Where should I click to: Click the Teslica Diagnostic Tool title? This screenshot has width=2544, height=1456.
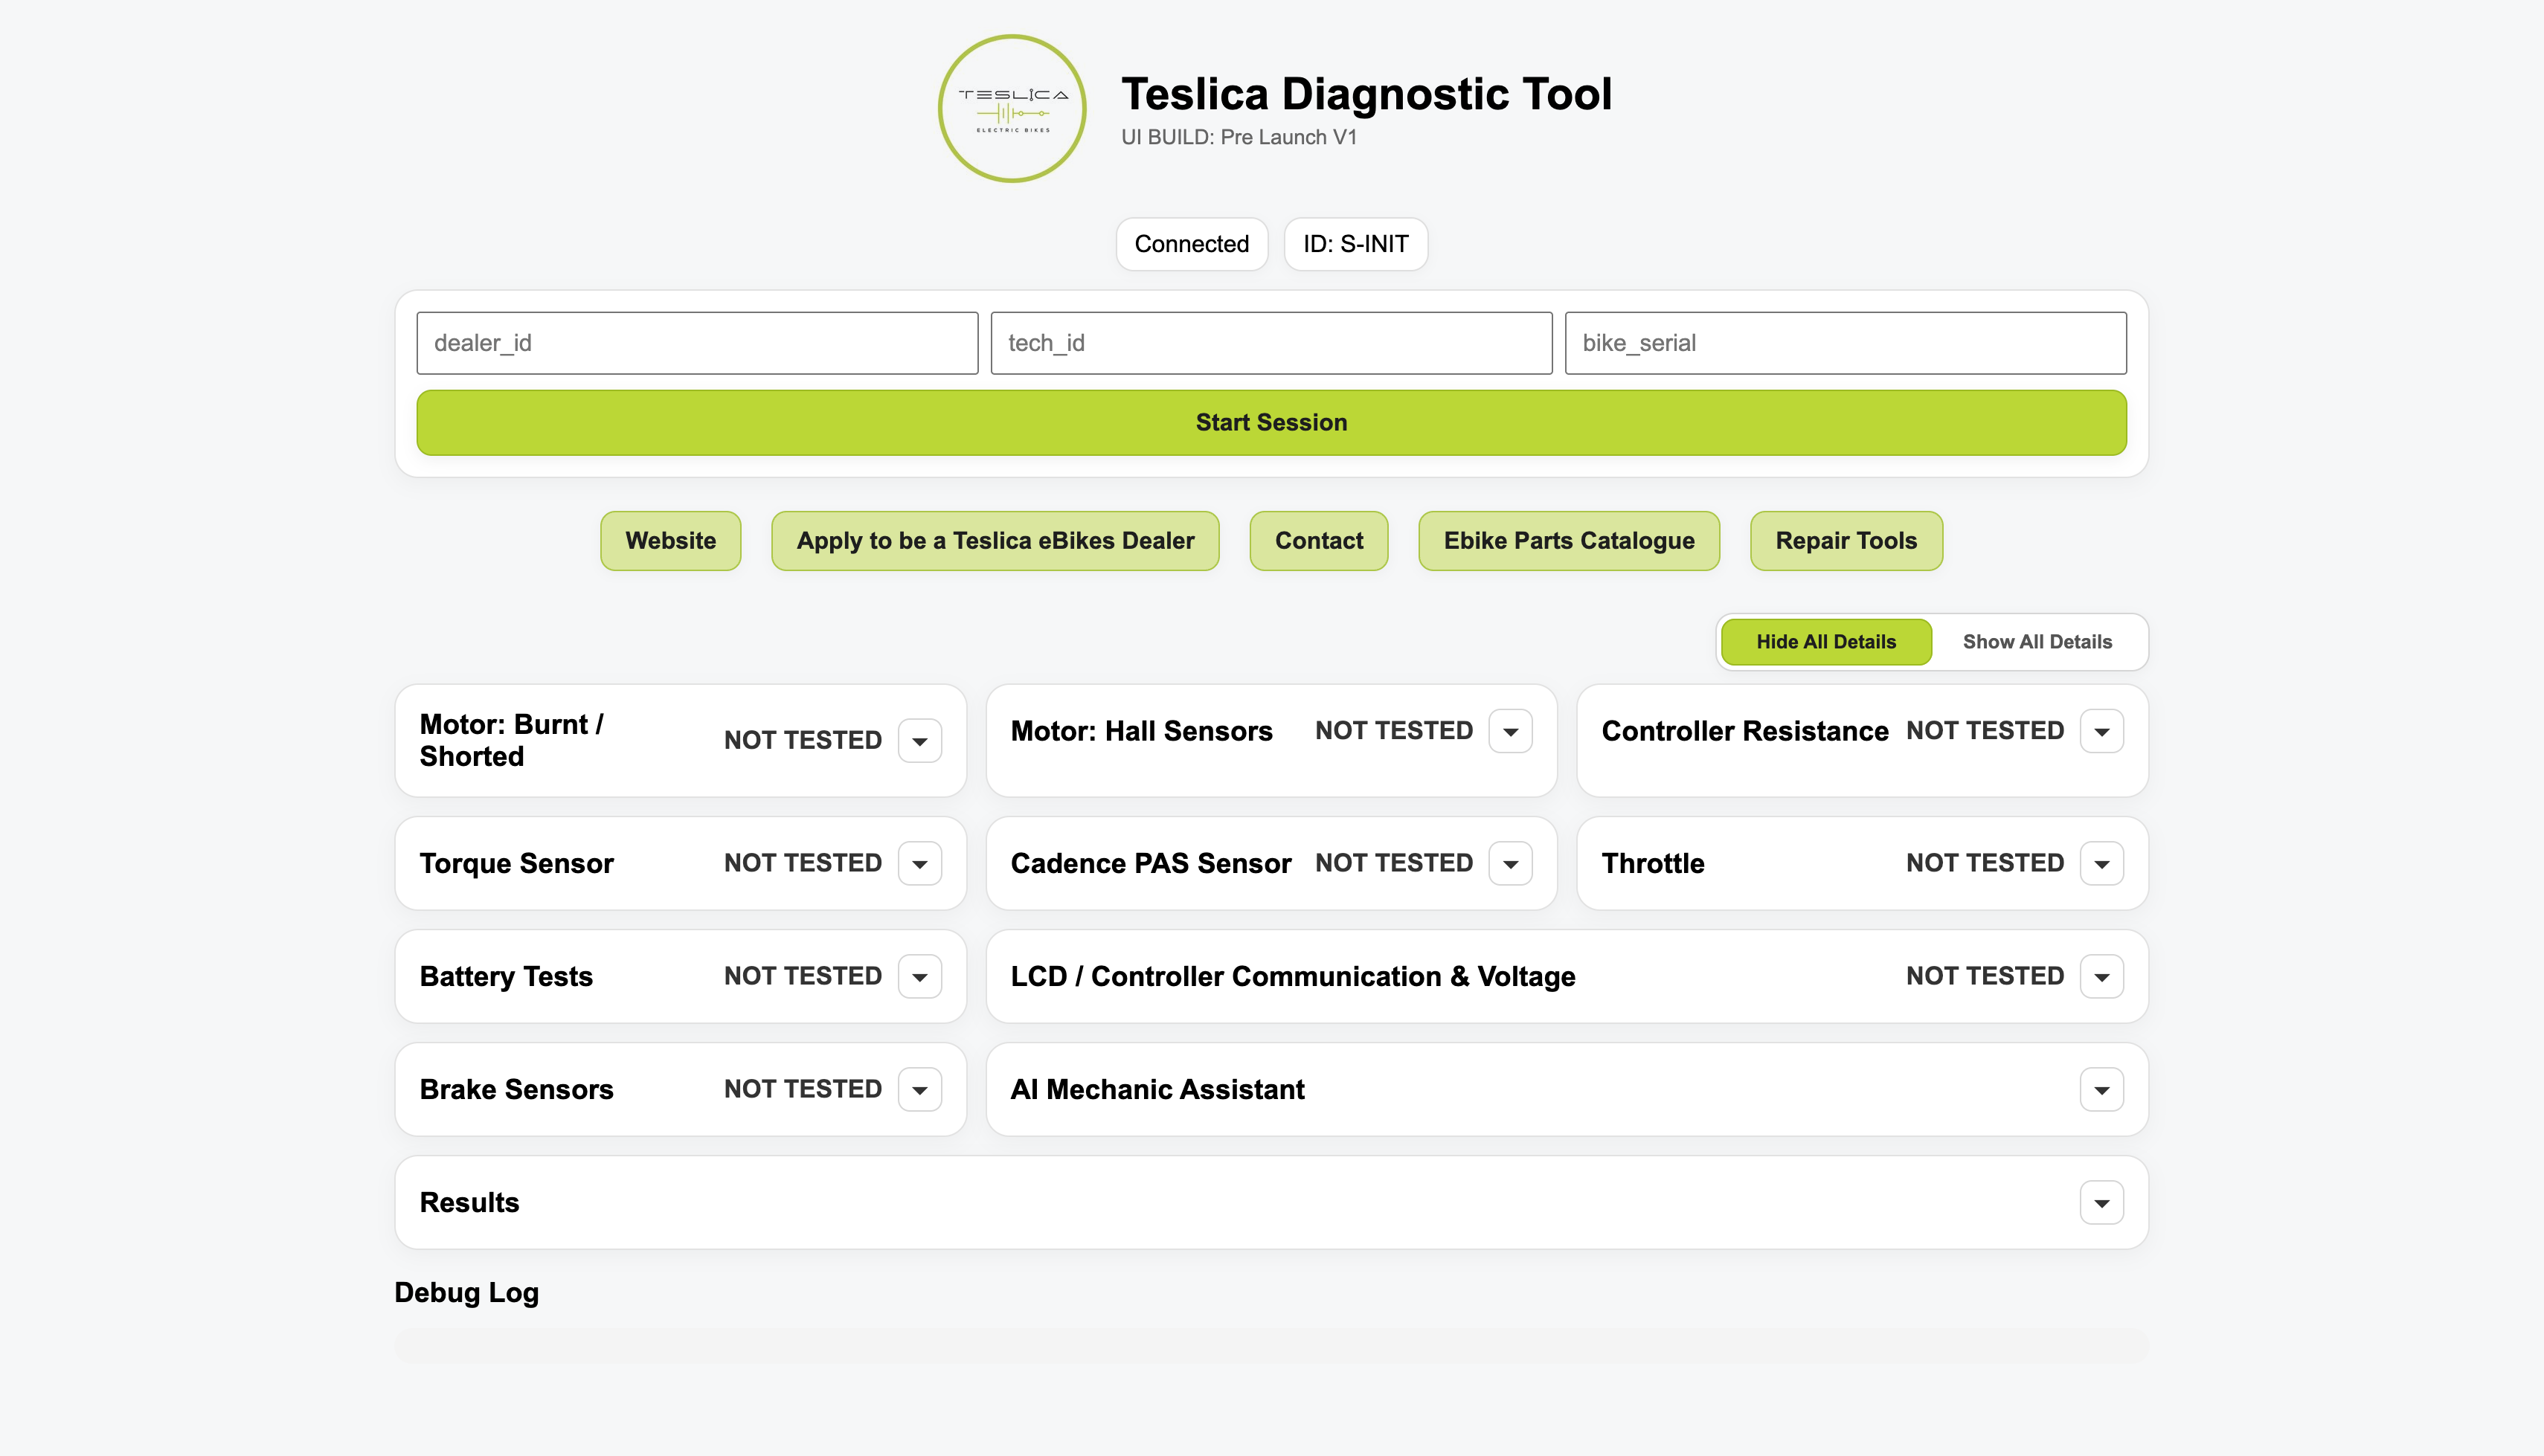click(x=1366, y=94)
